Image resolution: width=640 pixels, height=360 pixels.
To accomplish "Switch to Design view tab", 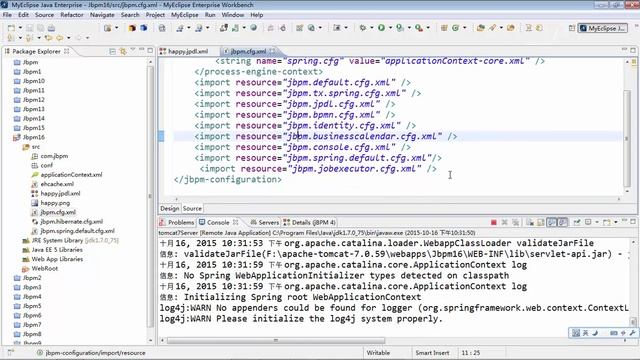I will coord(169,209).
